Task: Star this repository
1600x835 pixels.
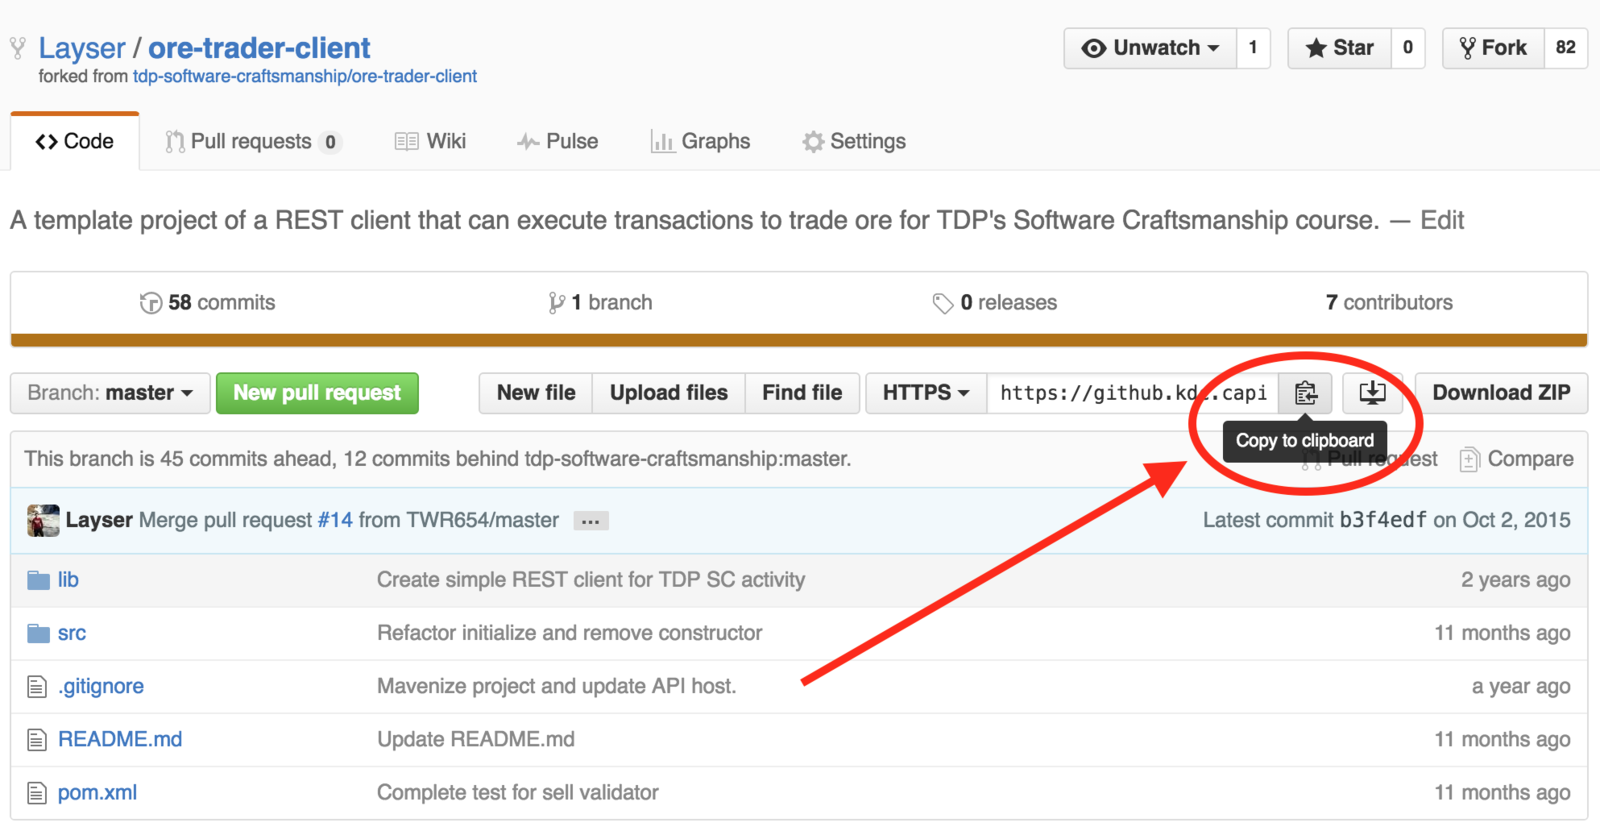Action: pos(1340,48)
